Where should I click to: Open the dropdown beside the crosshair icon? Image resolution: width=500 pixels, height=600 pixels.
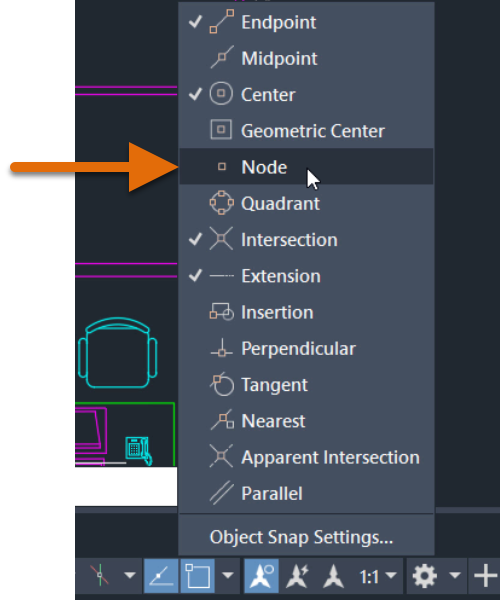click(x=130, y=576)
